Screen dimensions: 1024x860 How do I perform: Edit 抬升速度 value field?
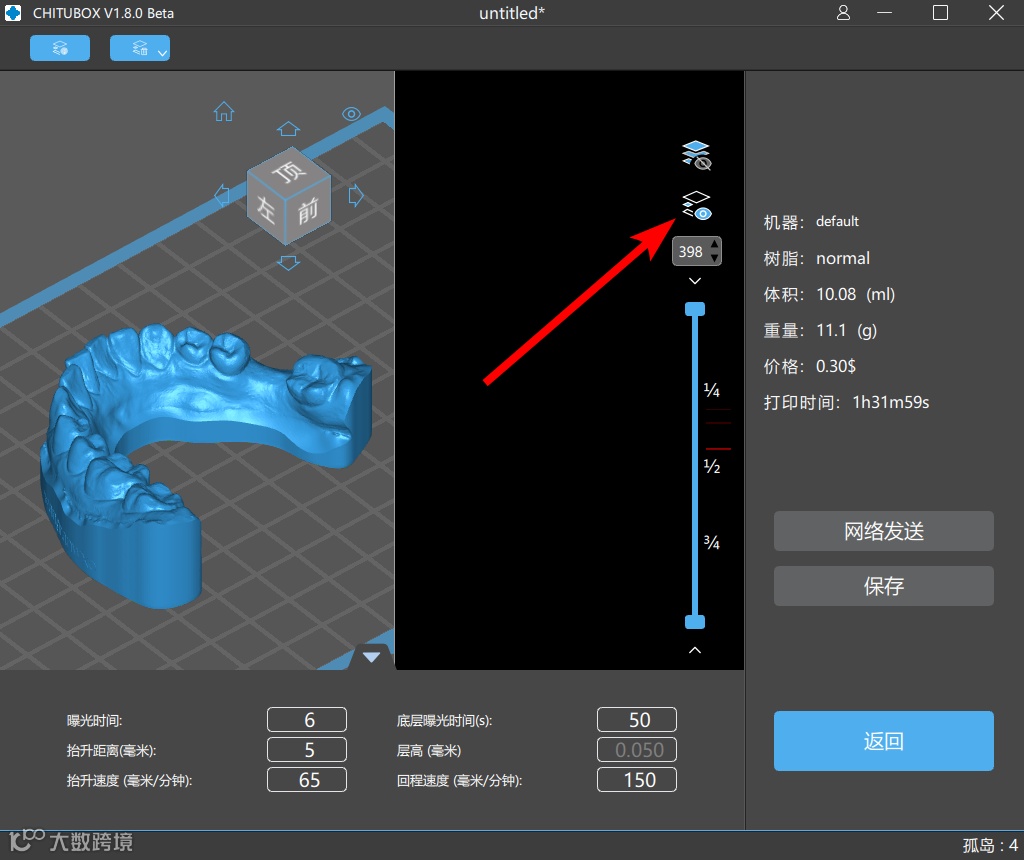(x=307, y=780)
